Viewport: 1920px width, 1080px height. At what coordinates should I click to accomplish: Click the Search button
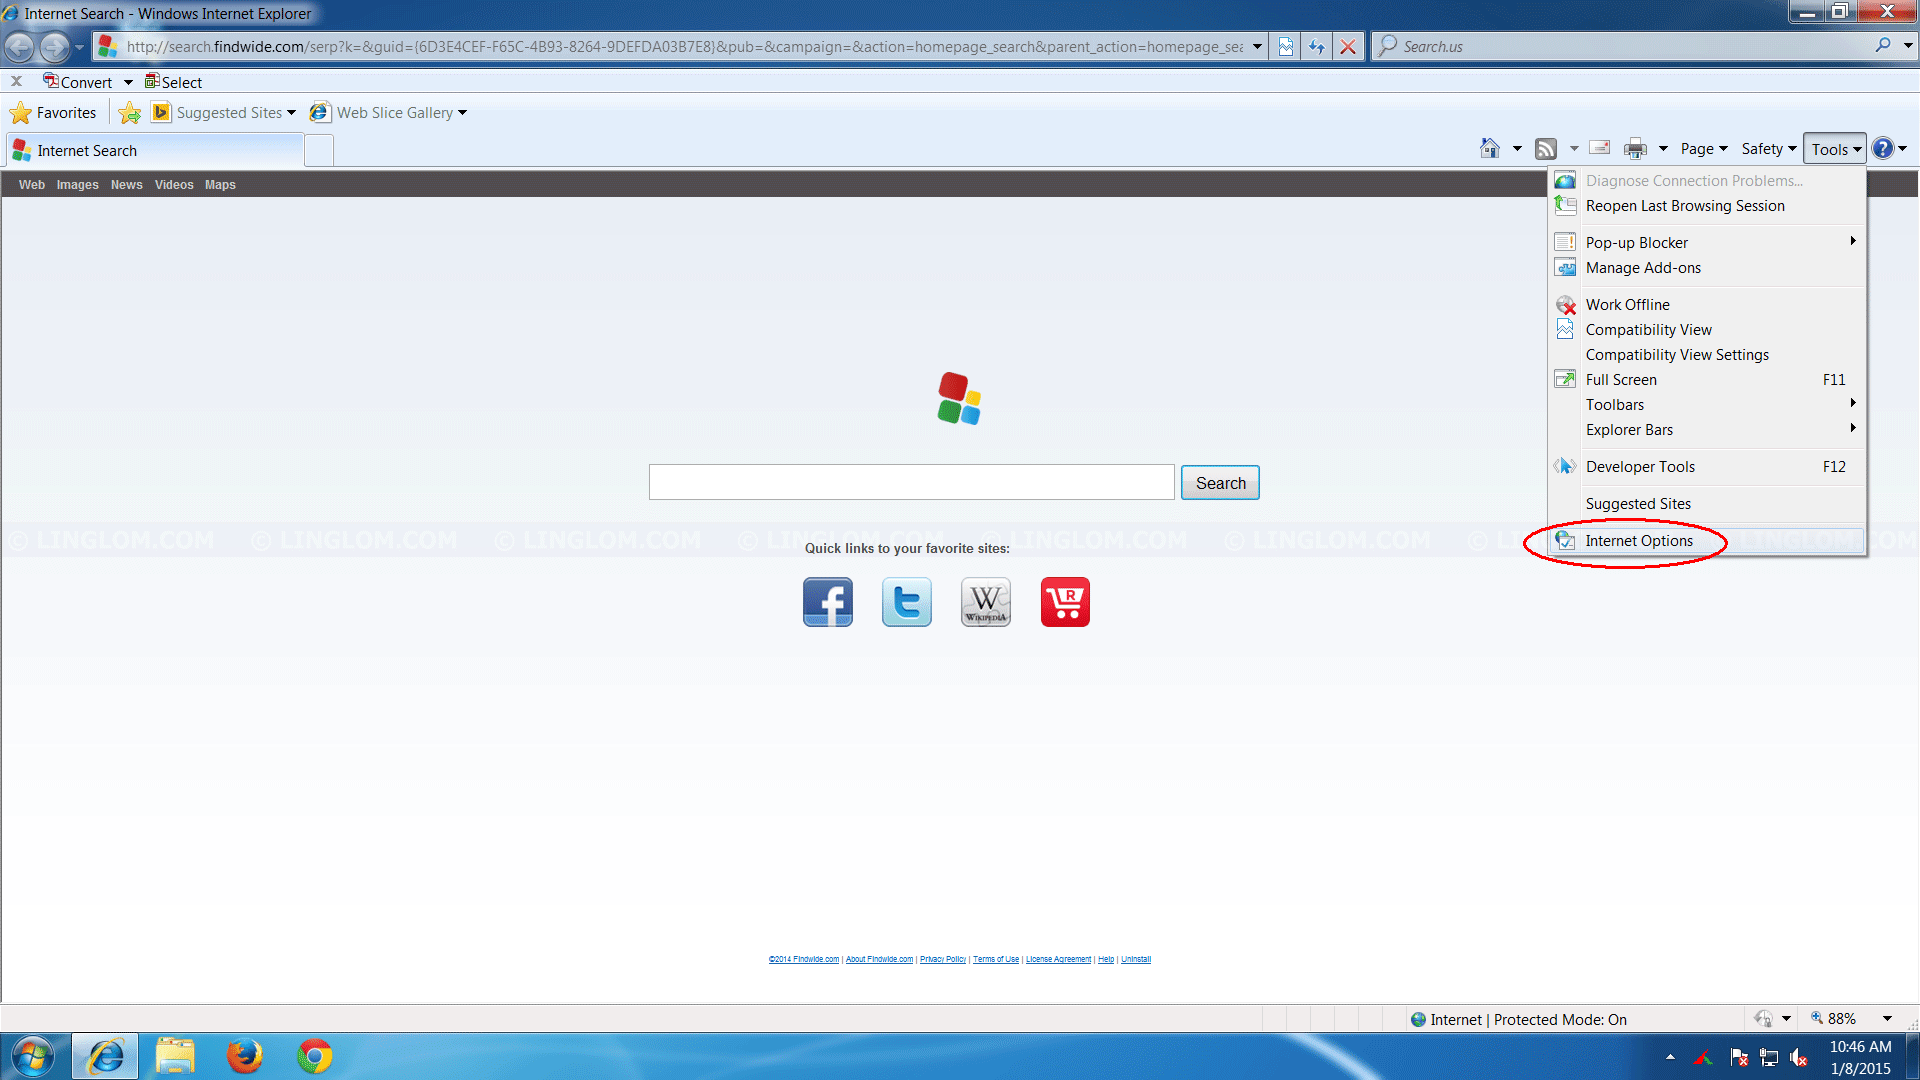click(1220, 481)
